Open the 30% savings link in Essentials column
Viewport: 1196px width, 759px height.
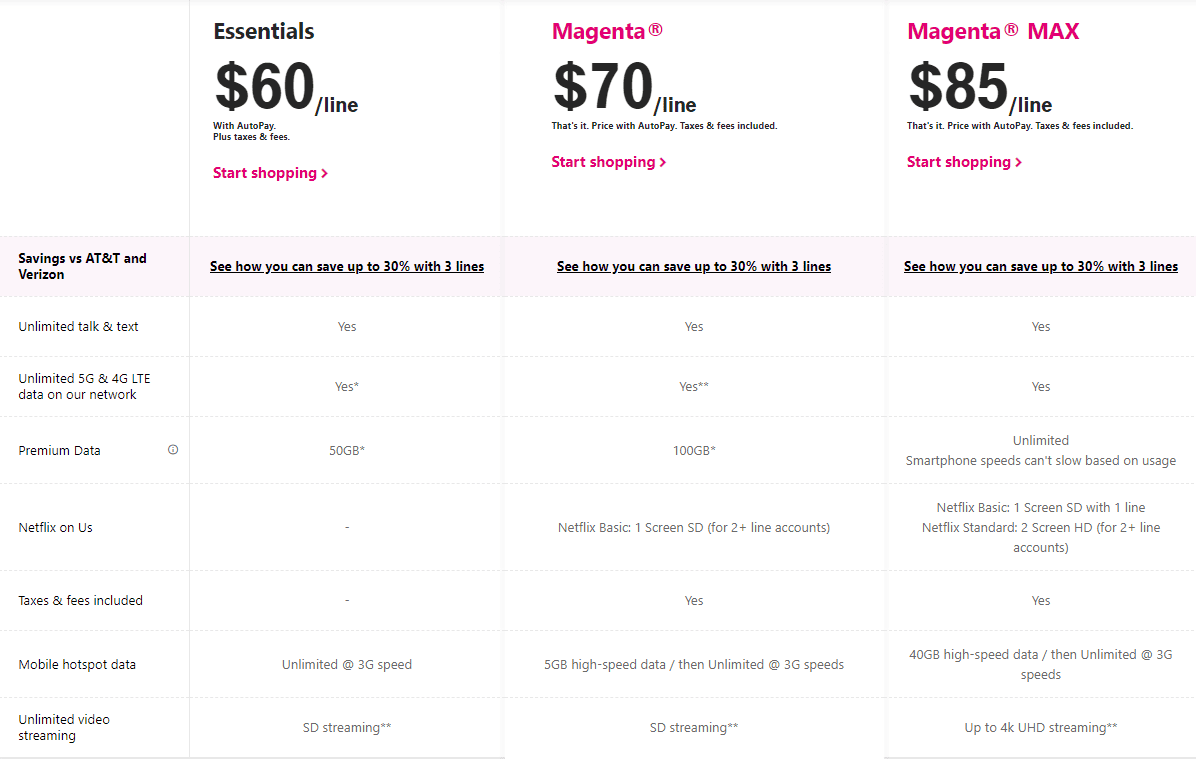point(347,266)
